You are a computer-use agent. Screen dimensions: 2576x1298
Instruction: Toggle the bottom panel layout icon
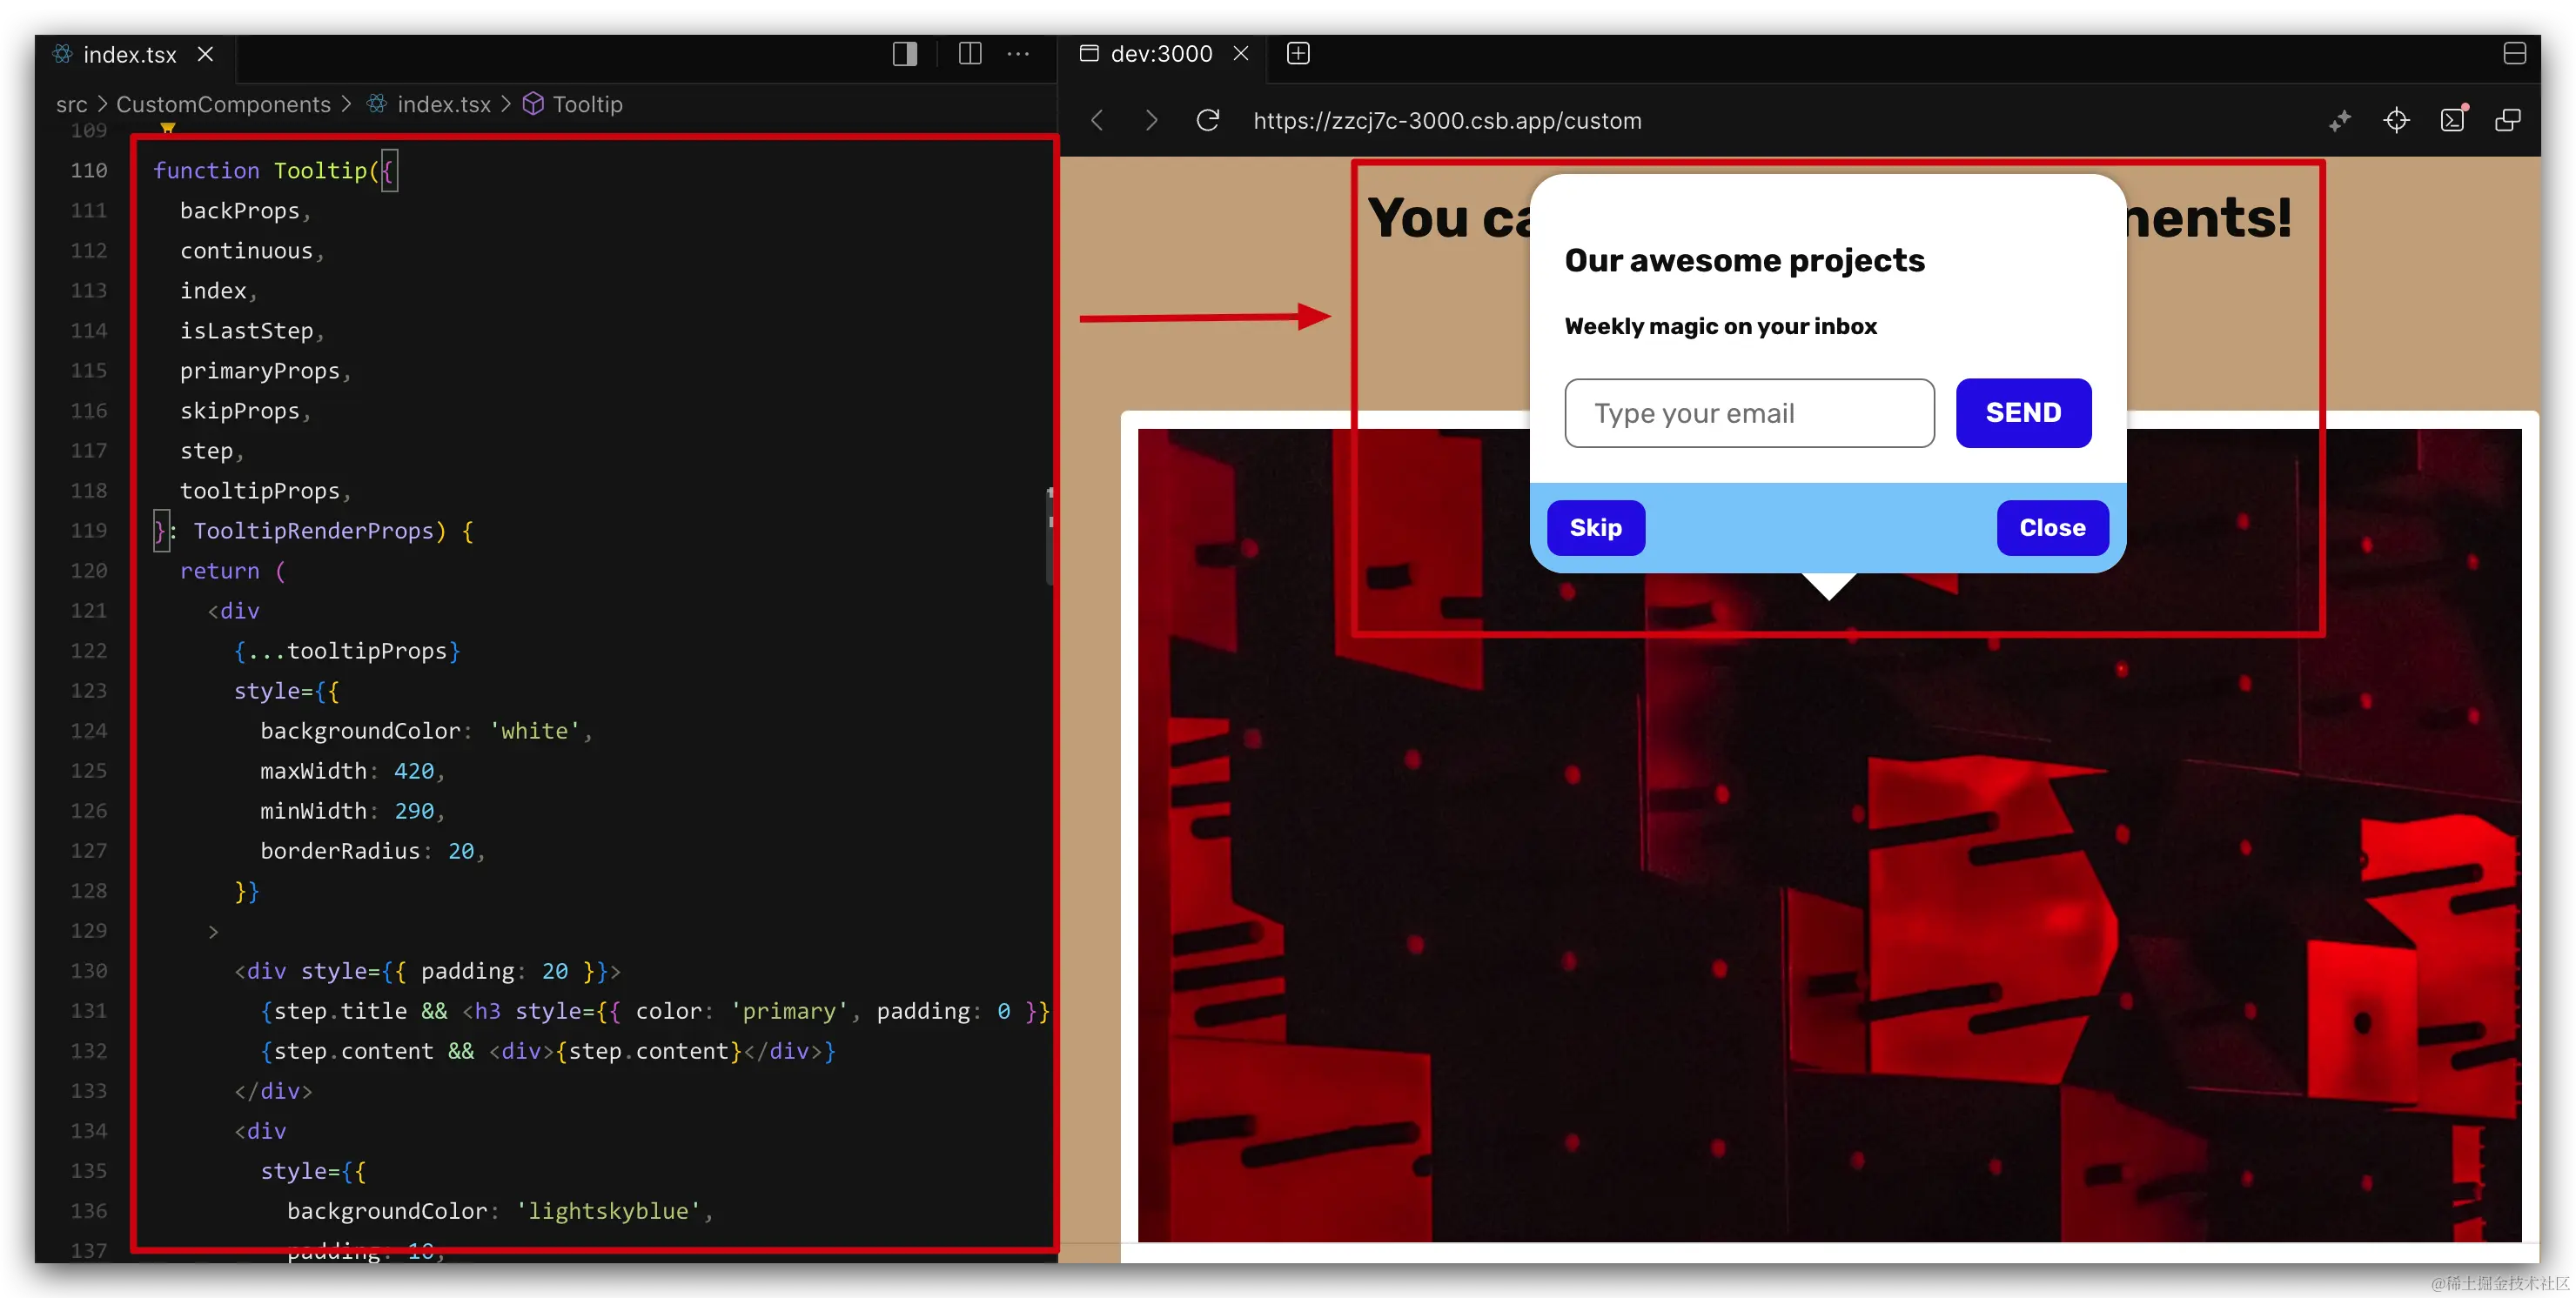click(x=2514, y=53)
